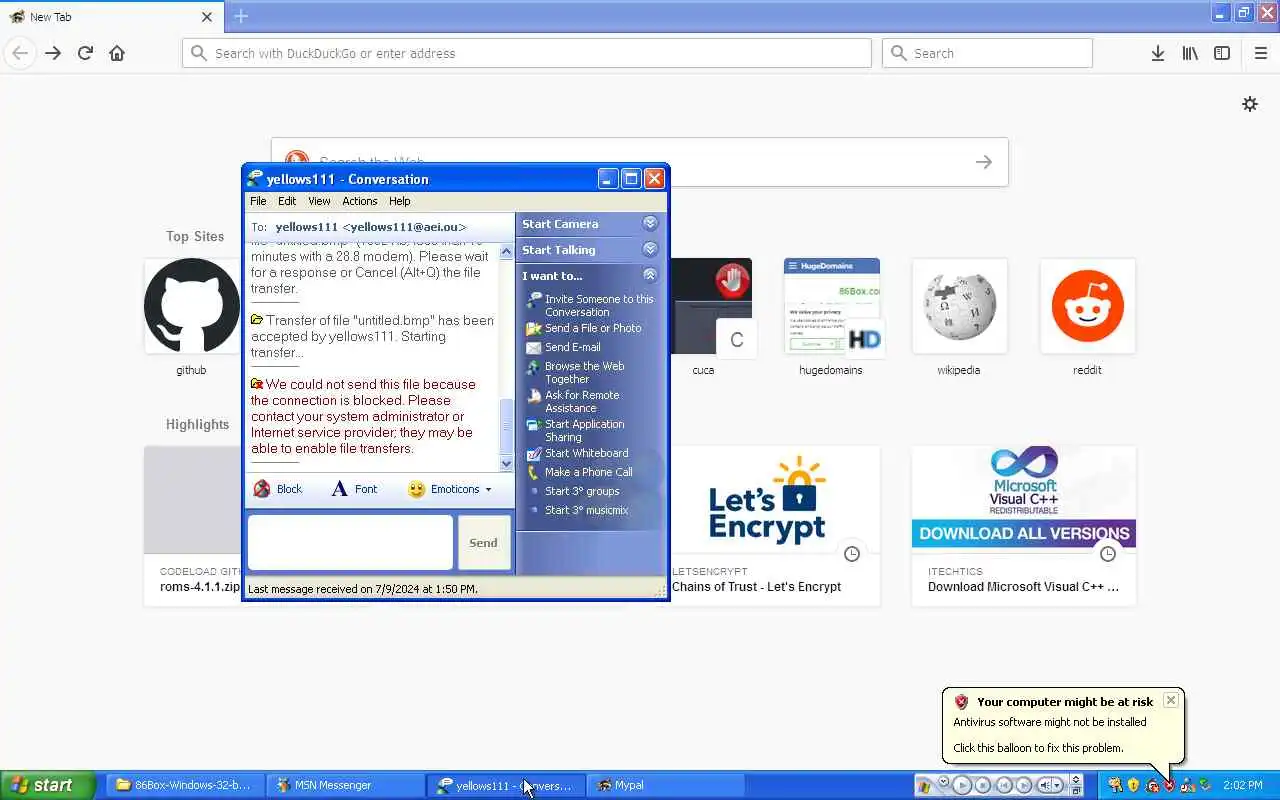Toggle the browser sidebar
This screenshot has height=800, width=1280.
click(1222, 53)
